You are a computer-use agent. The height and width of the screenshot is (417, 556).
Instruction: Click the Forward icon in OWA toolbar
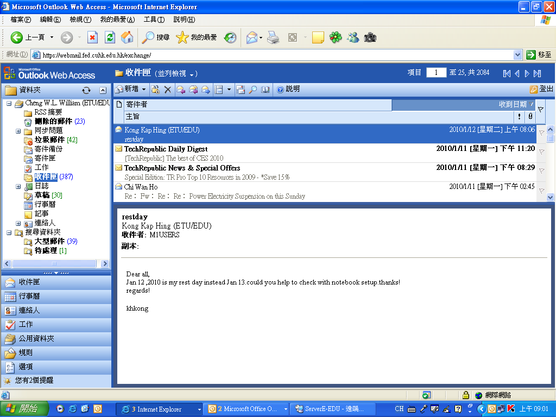point(206,90)
